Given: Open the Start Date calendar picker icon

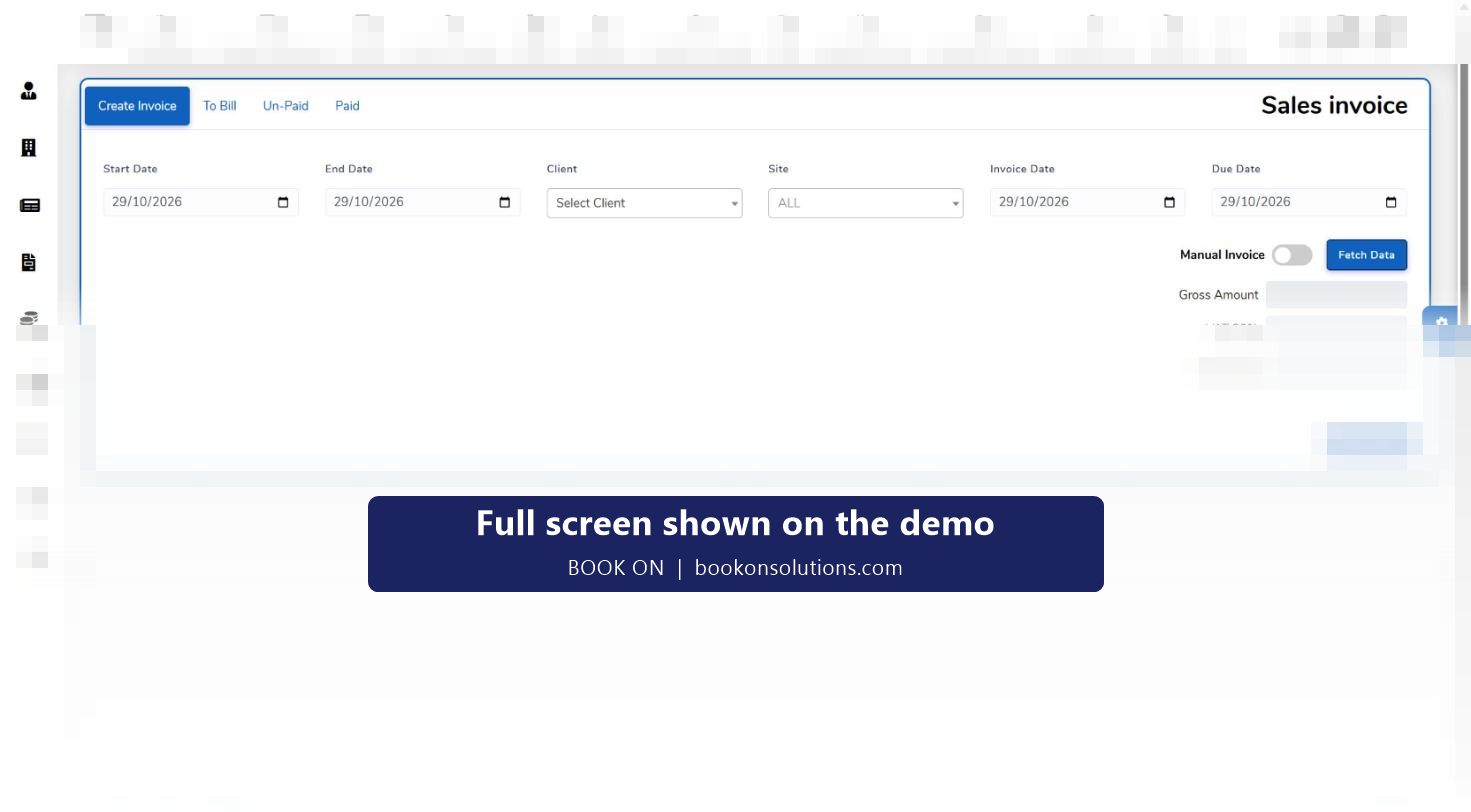Looking at the screenshot, I should (x=283, y=202).
